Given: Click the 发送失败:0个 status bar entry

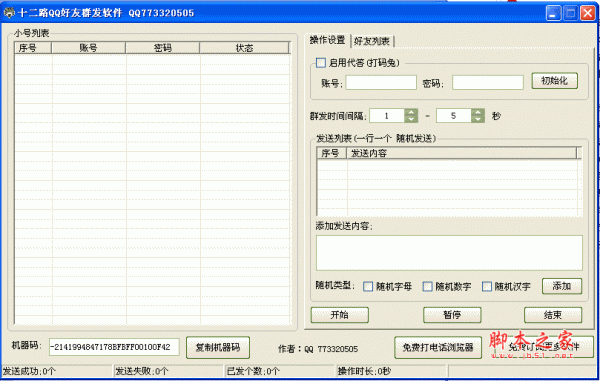Looking at the screenshot, I should pyautogui.click(x=170, y=371).
